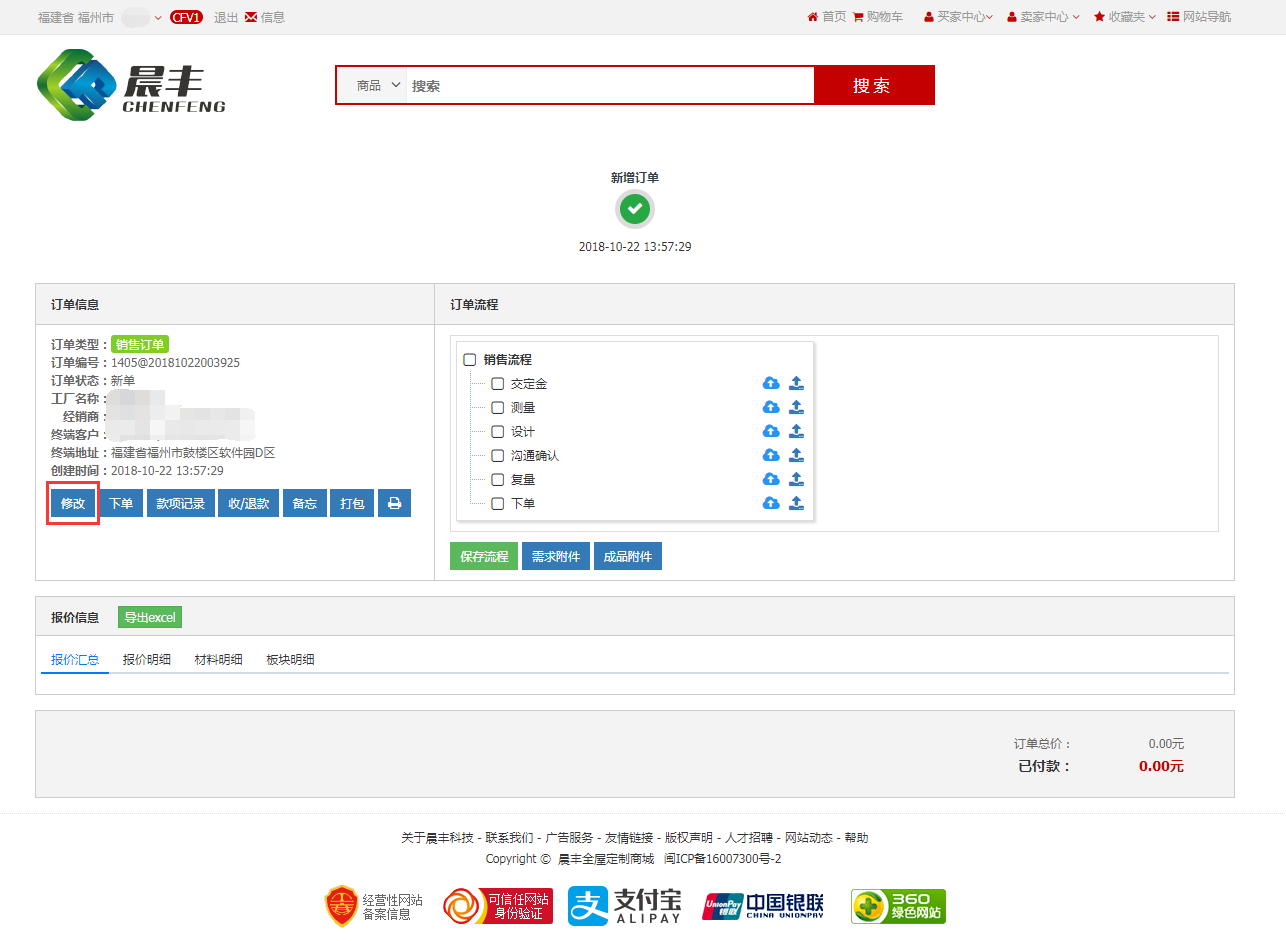1286x941 pixels.
Task: Select the 材料明细 tab
Action: pyautogui.click(x=218, y=660)
